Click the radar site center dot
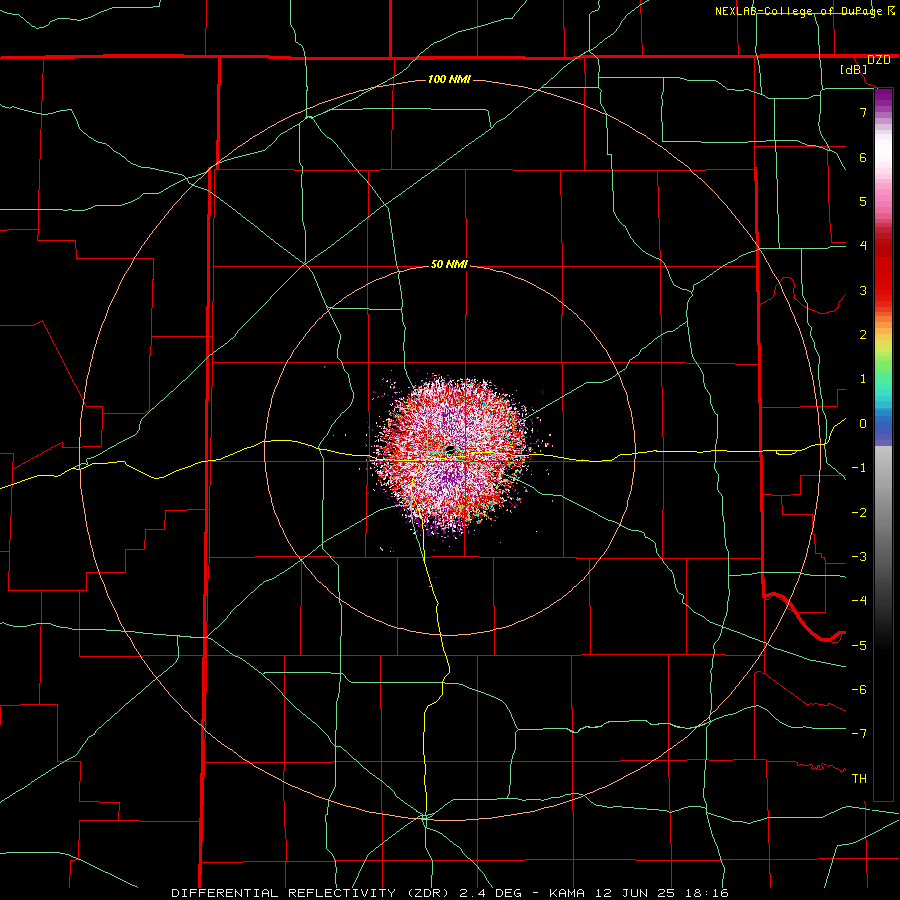The image size is (900, 900). [451, 450]
